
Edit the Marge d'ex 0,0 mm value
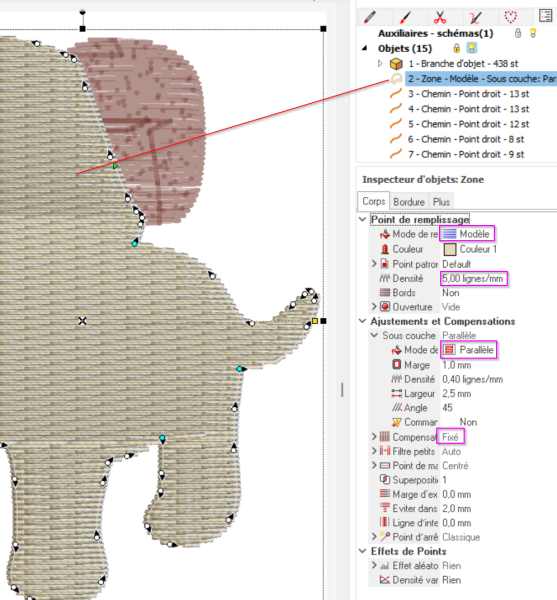click(x=457, y=494)
